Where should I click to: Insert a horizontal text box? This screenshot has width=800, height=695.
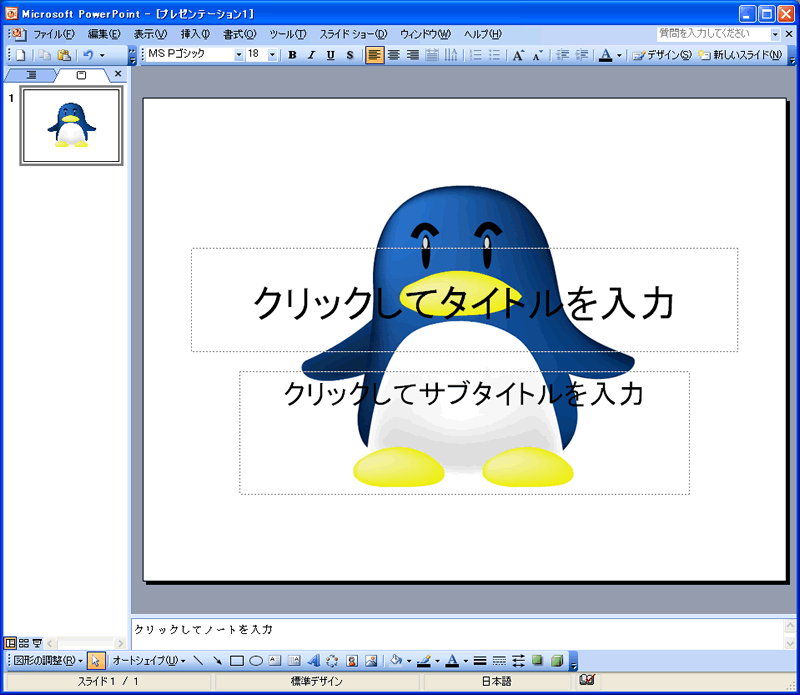tap(275, 661)
